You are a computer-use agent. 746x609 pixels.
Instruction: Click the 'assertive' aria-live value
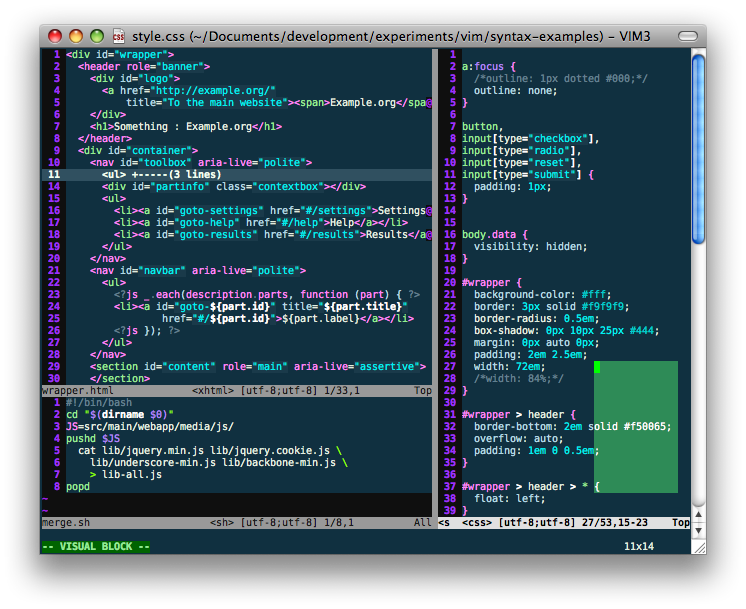click(387, 367)
